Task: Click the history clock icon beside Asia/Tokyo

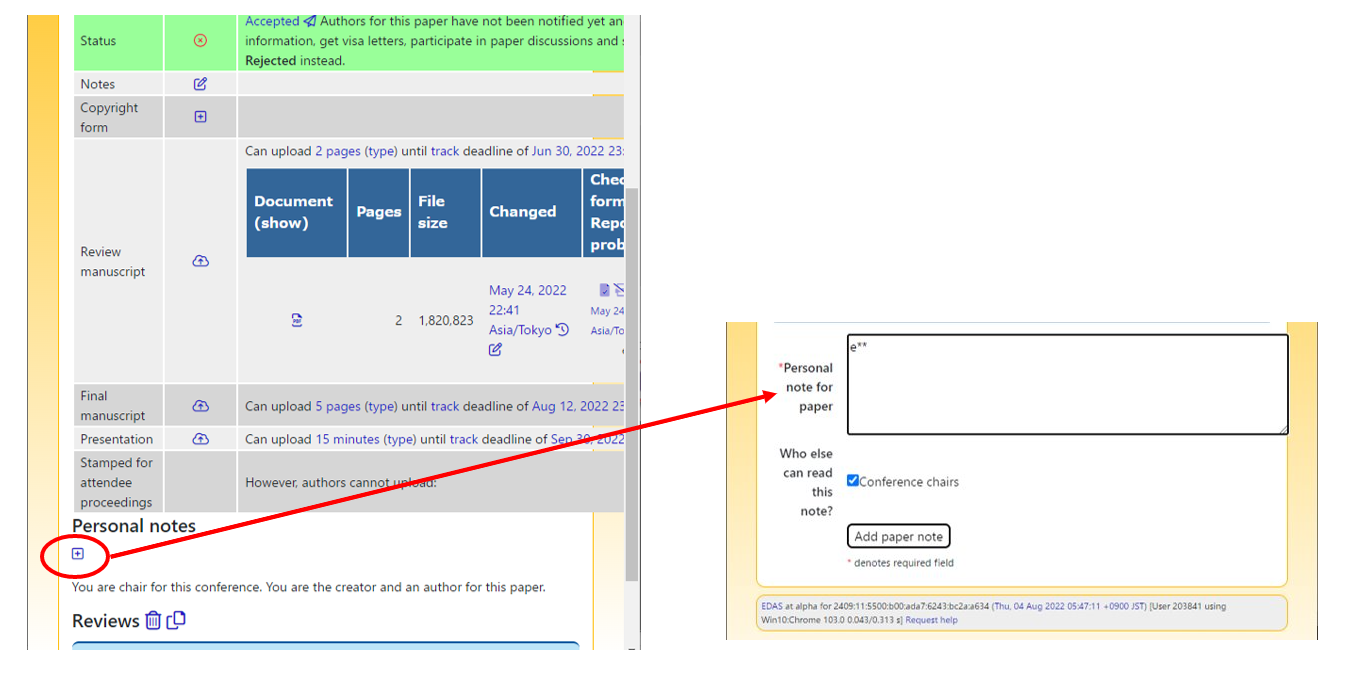Action: pyautogui.click(x=562, y=329)
